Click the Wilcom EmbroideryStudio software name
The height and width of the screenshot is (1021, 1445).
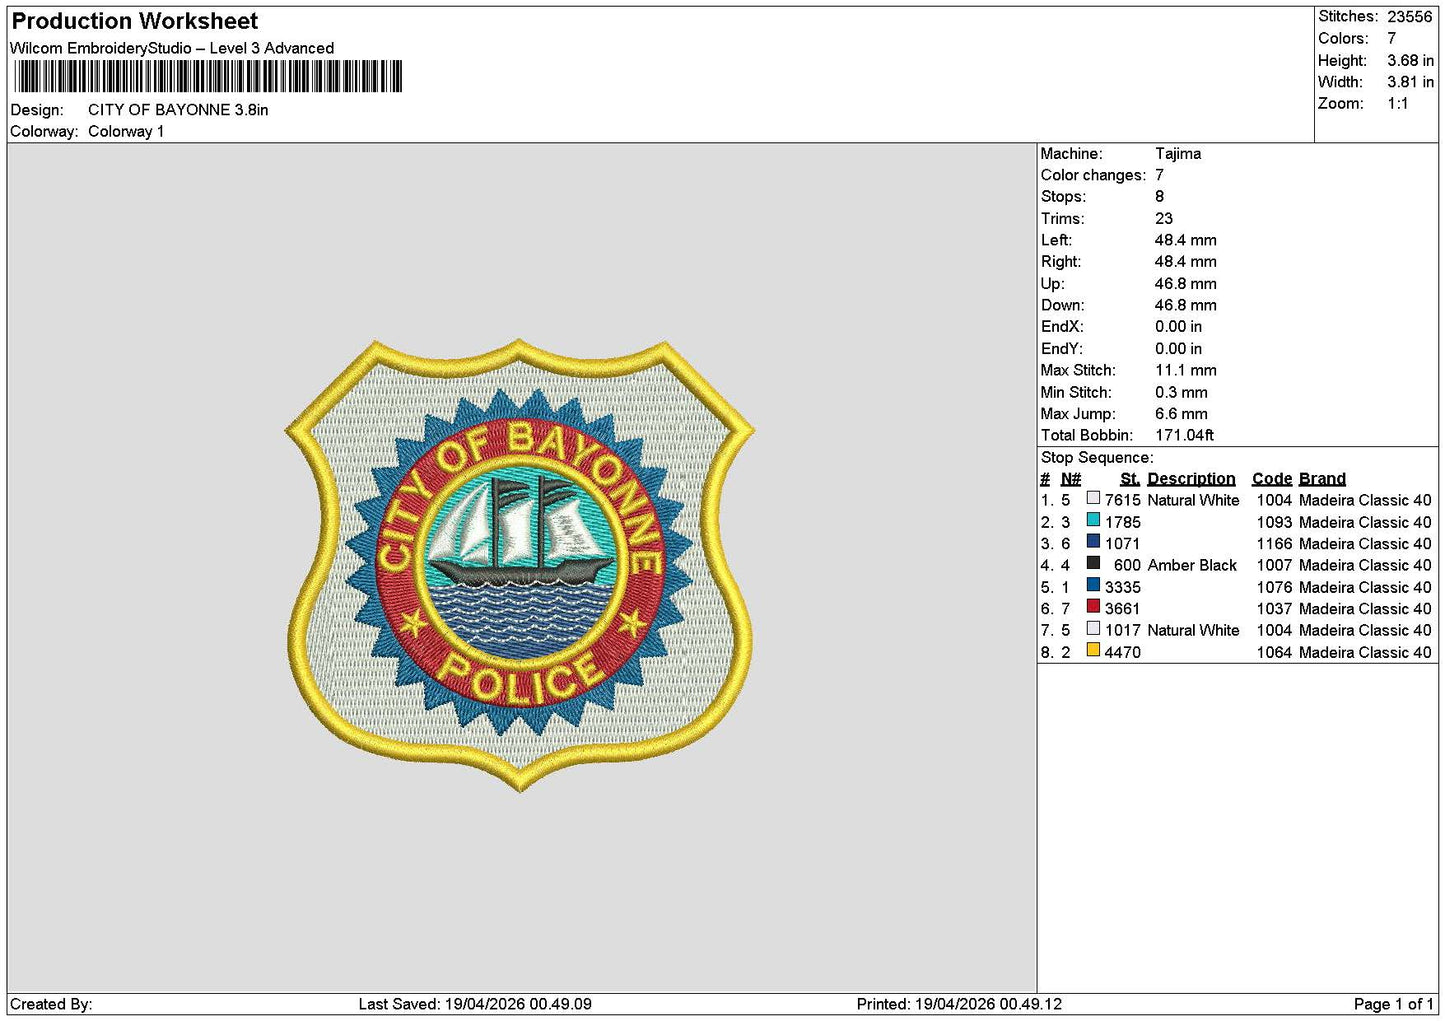point(172,48)
